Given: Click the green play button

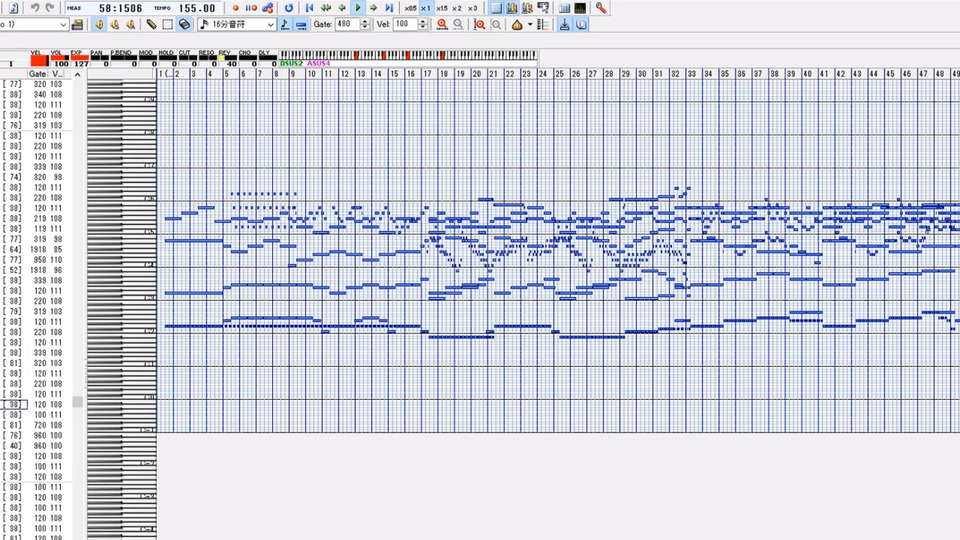Looking at the screenshot, I should [x=358, y=8].
